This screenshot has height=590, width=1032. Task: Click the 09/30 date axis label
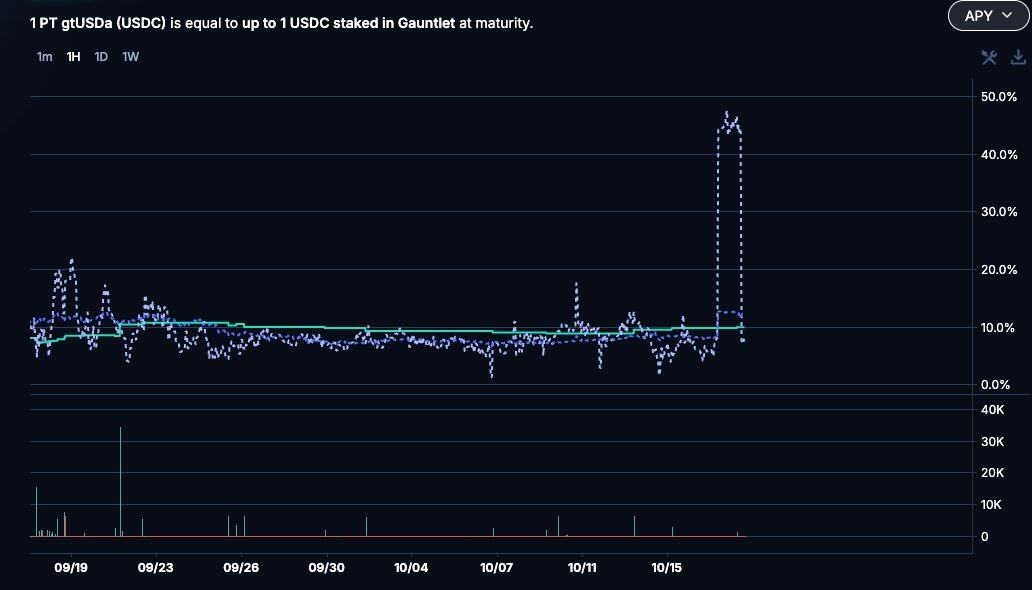[327, 567]
